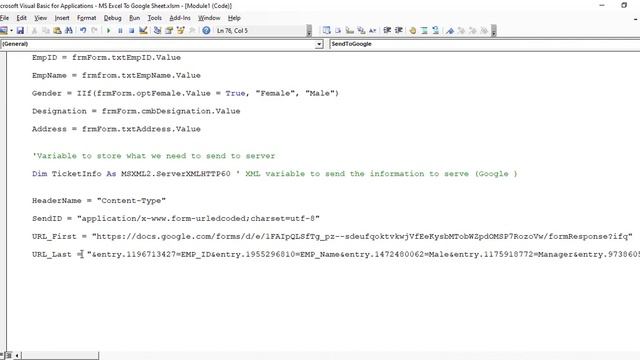Toggle a bookmark with the flag icon
640x360 pixels.
(x=450, y=31)
